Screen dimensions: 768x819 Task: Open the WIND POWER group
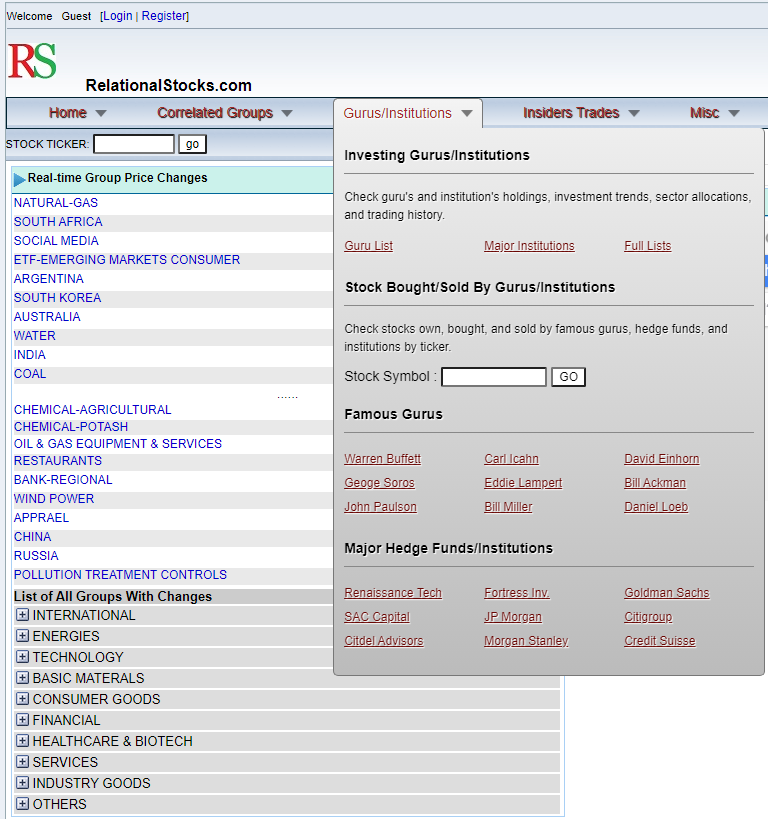[x=54, y=499]
